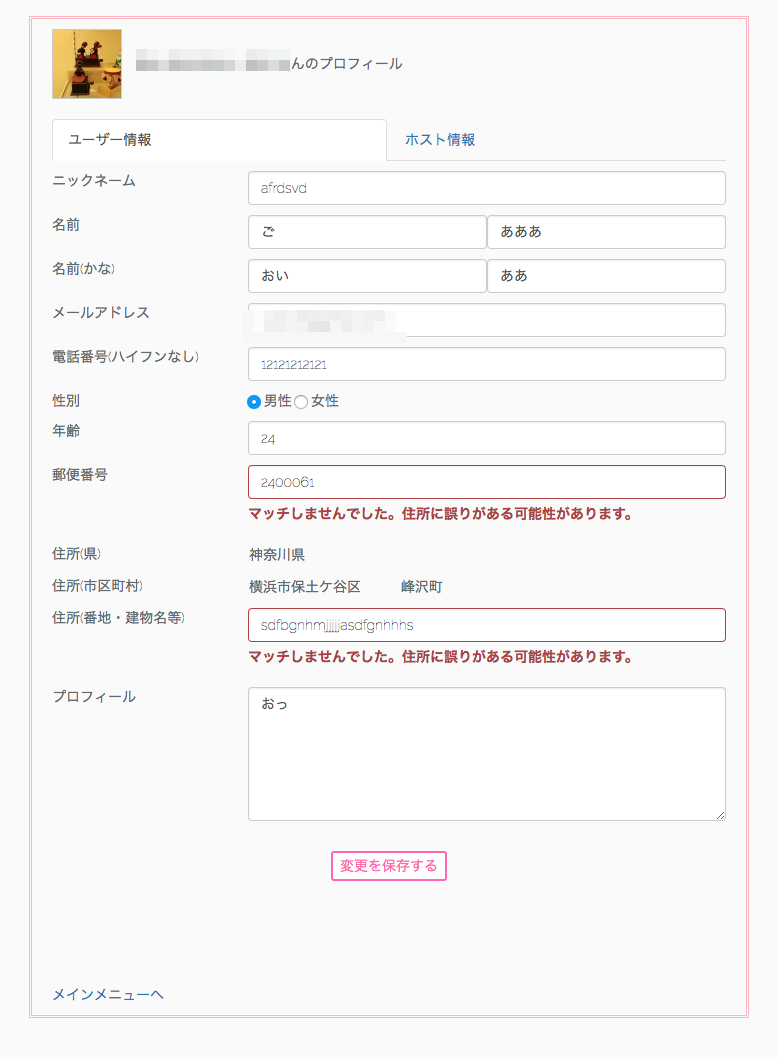Select the 男性 radio button
Image resolution: width=777 pixels, height=1059 pixels.
point(254,402)
